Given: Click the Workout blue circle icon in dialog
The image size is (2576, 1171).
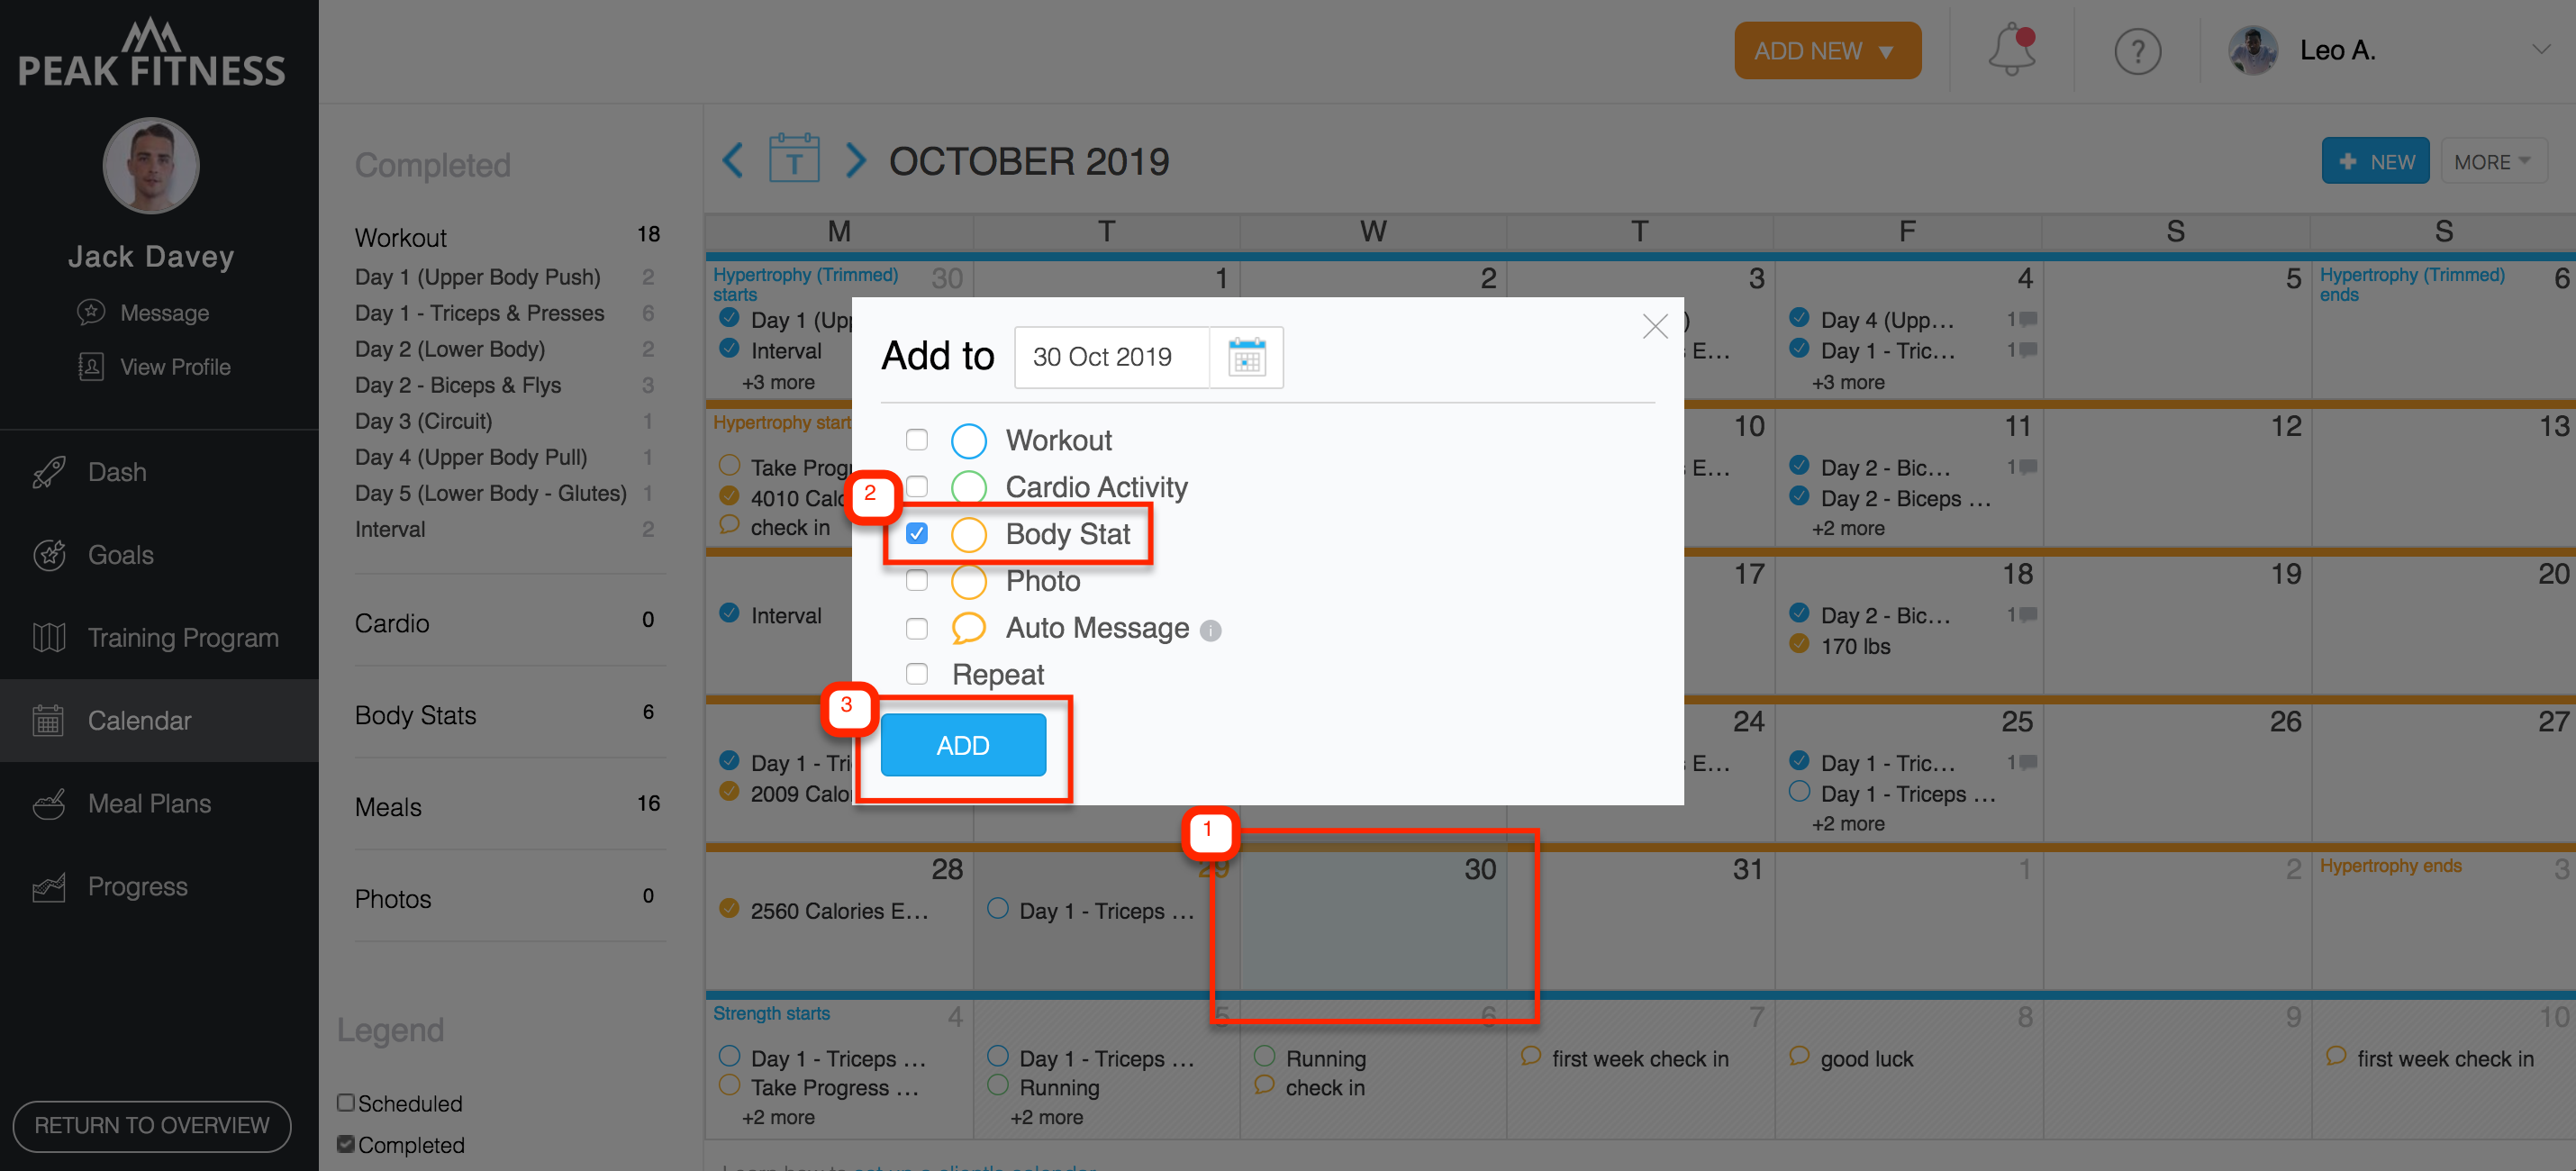Looking at the screenshot, I should coord(968,440).
